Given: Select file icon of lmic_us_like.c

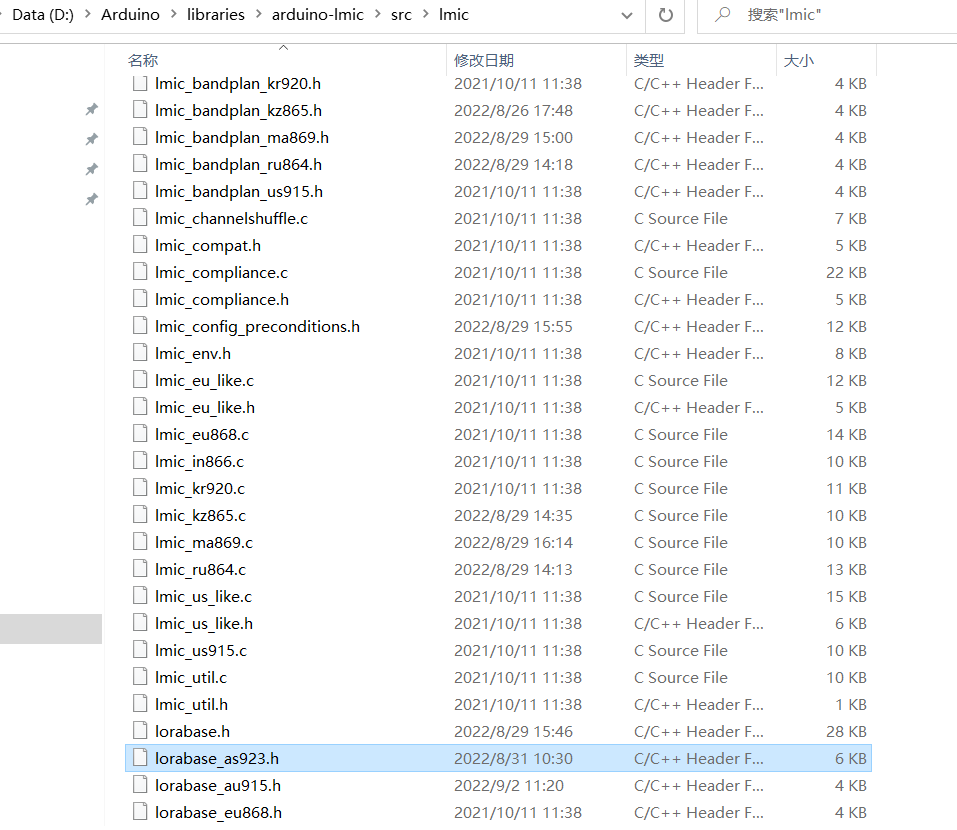Looking at the screenshot, I should tap(140, 596).
